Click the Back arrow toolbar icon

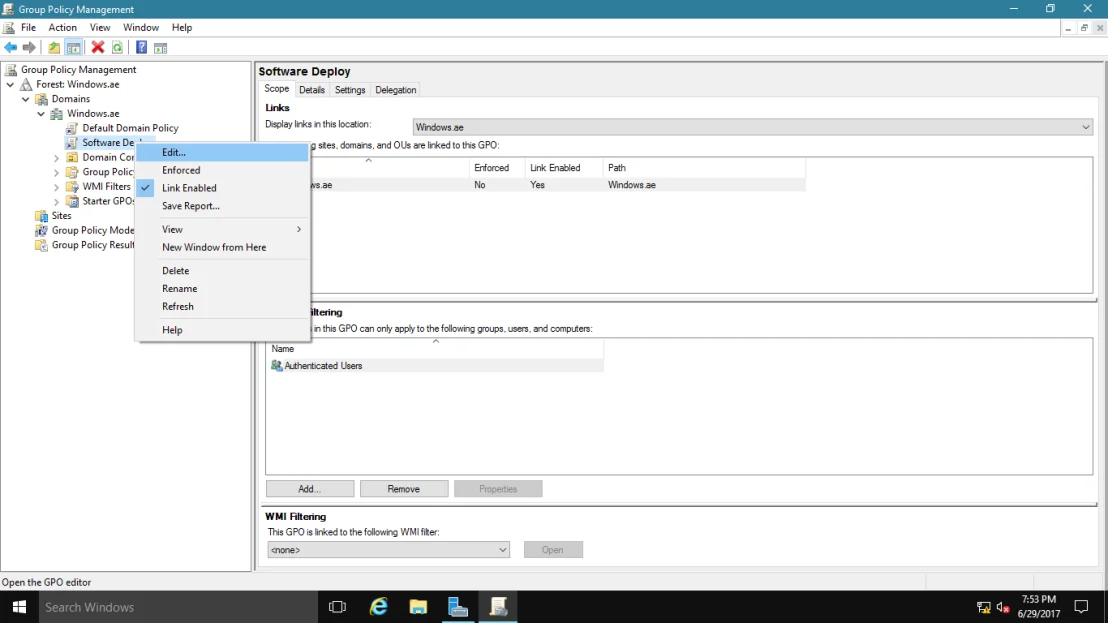tap(11, 47)
